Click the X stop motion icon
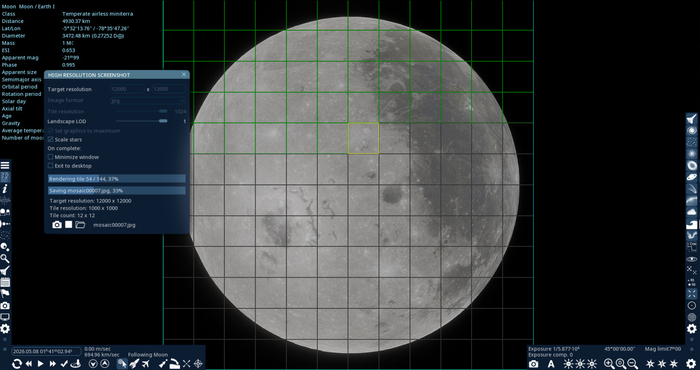700x370 pixels. (187, 364)
